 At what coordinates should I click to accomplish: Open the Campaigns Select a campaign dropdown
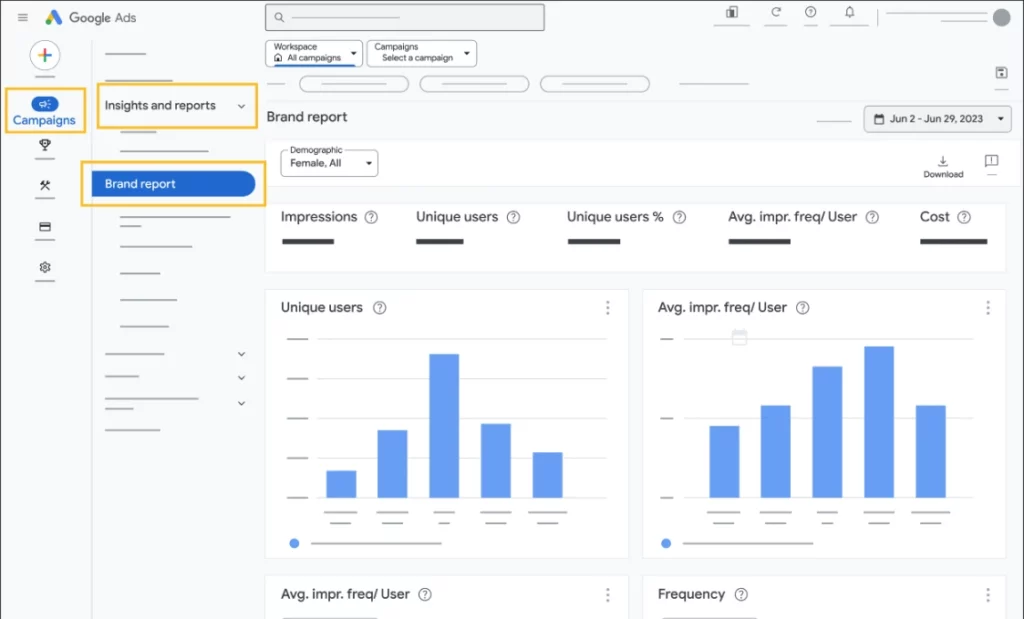pyautogui.click(x=422, y=54)
